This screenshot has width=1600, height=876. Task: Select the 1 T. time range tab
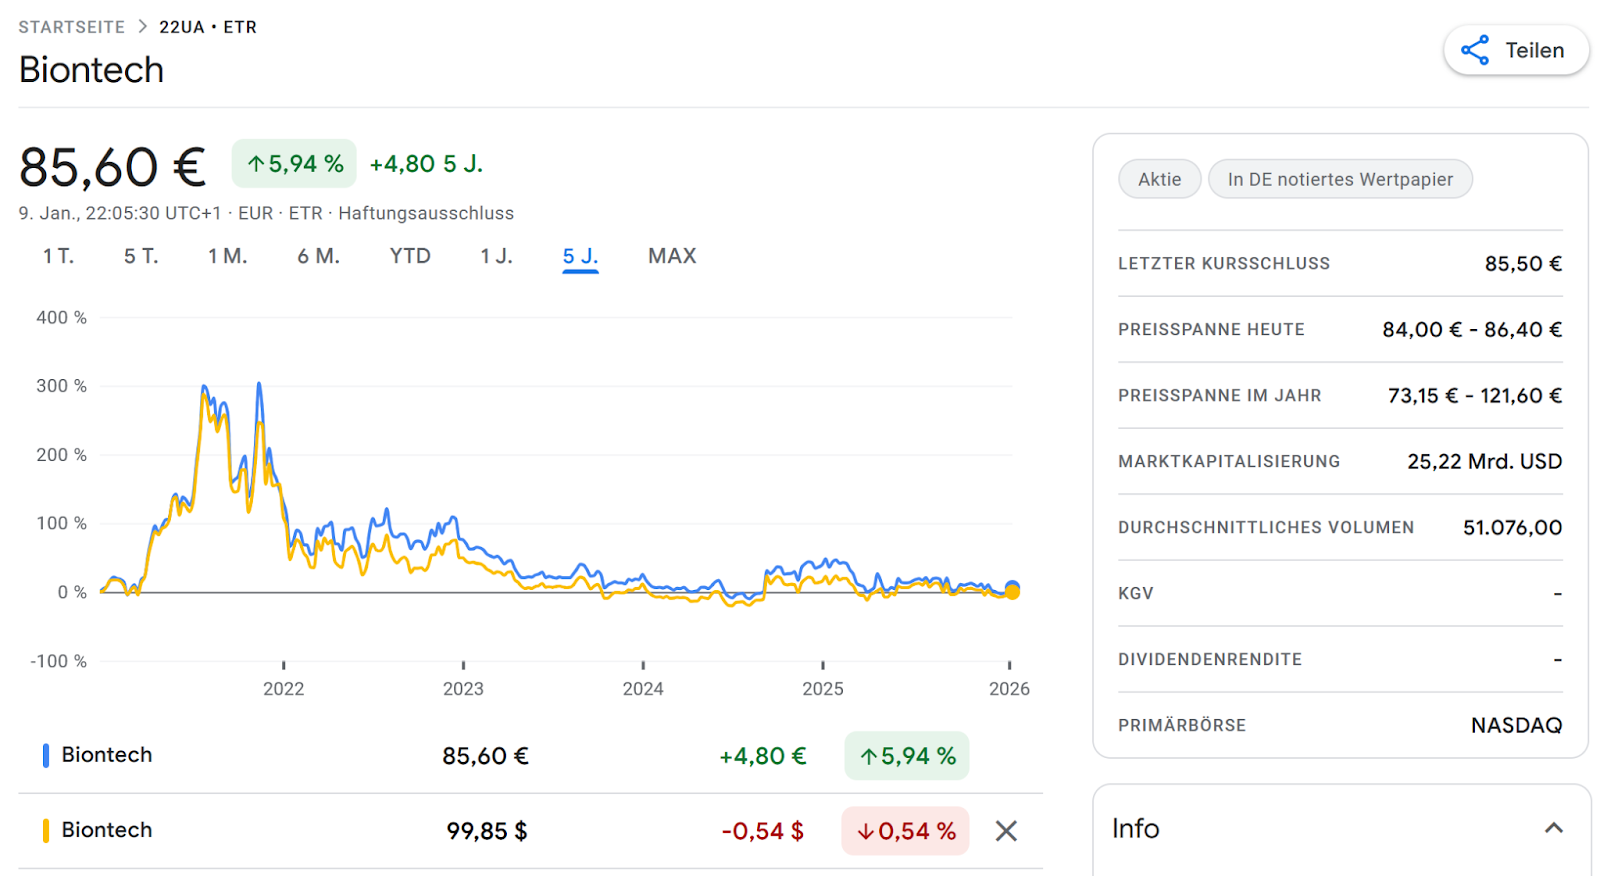tap(58, 256)
